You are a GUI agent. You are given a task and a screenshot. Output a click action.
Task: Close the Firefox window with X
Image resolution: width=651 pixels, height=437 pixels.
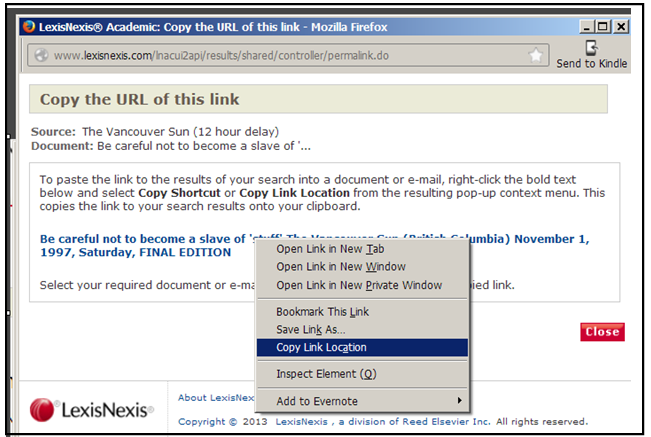[x=621, y=27]
